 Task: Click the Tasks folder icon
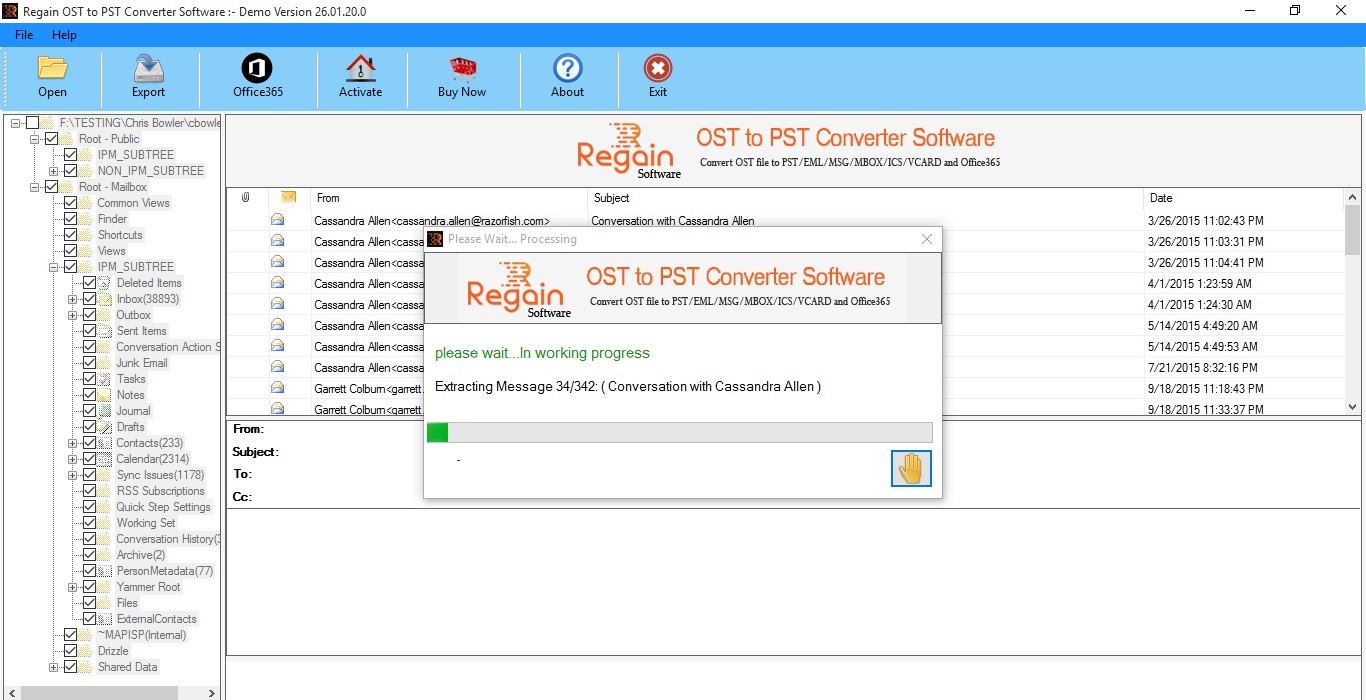tap(104, 379)
